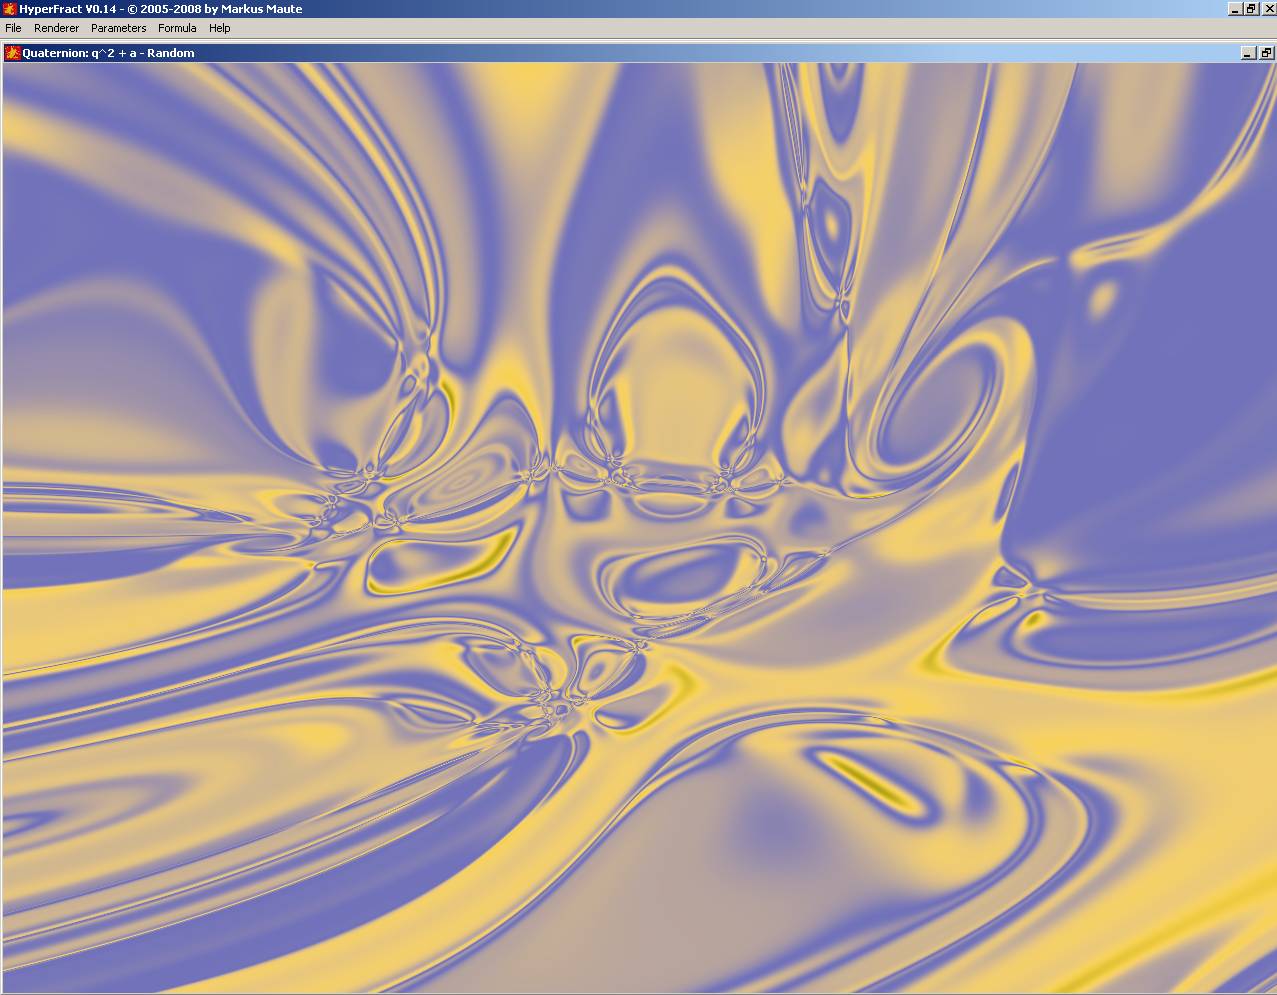
Task: Click the HyperFract application icon in title bar
Action: click(x=9, y=9)
